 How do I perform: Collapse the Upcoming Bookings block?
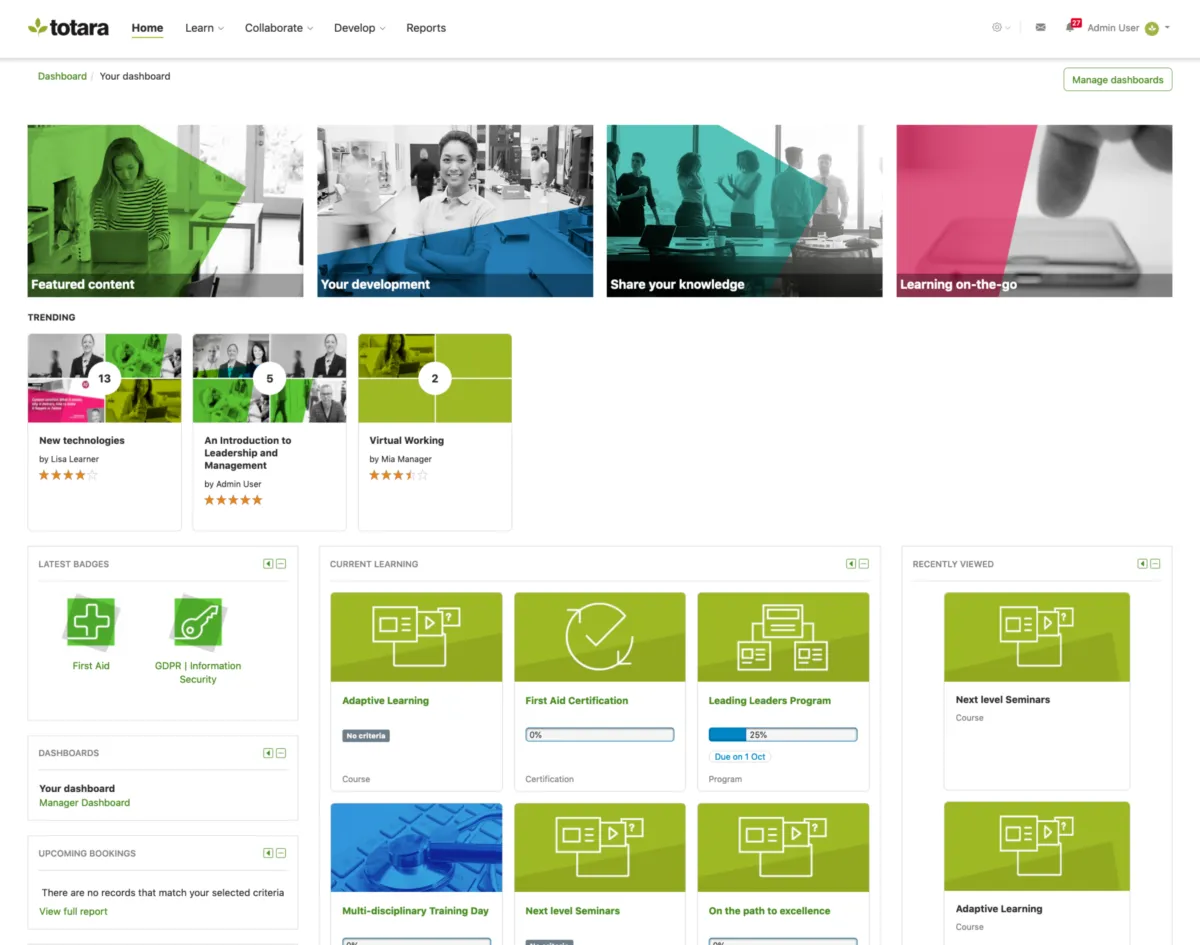[x=281, y=853]
